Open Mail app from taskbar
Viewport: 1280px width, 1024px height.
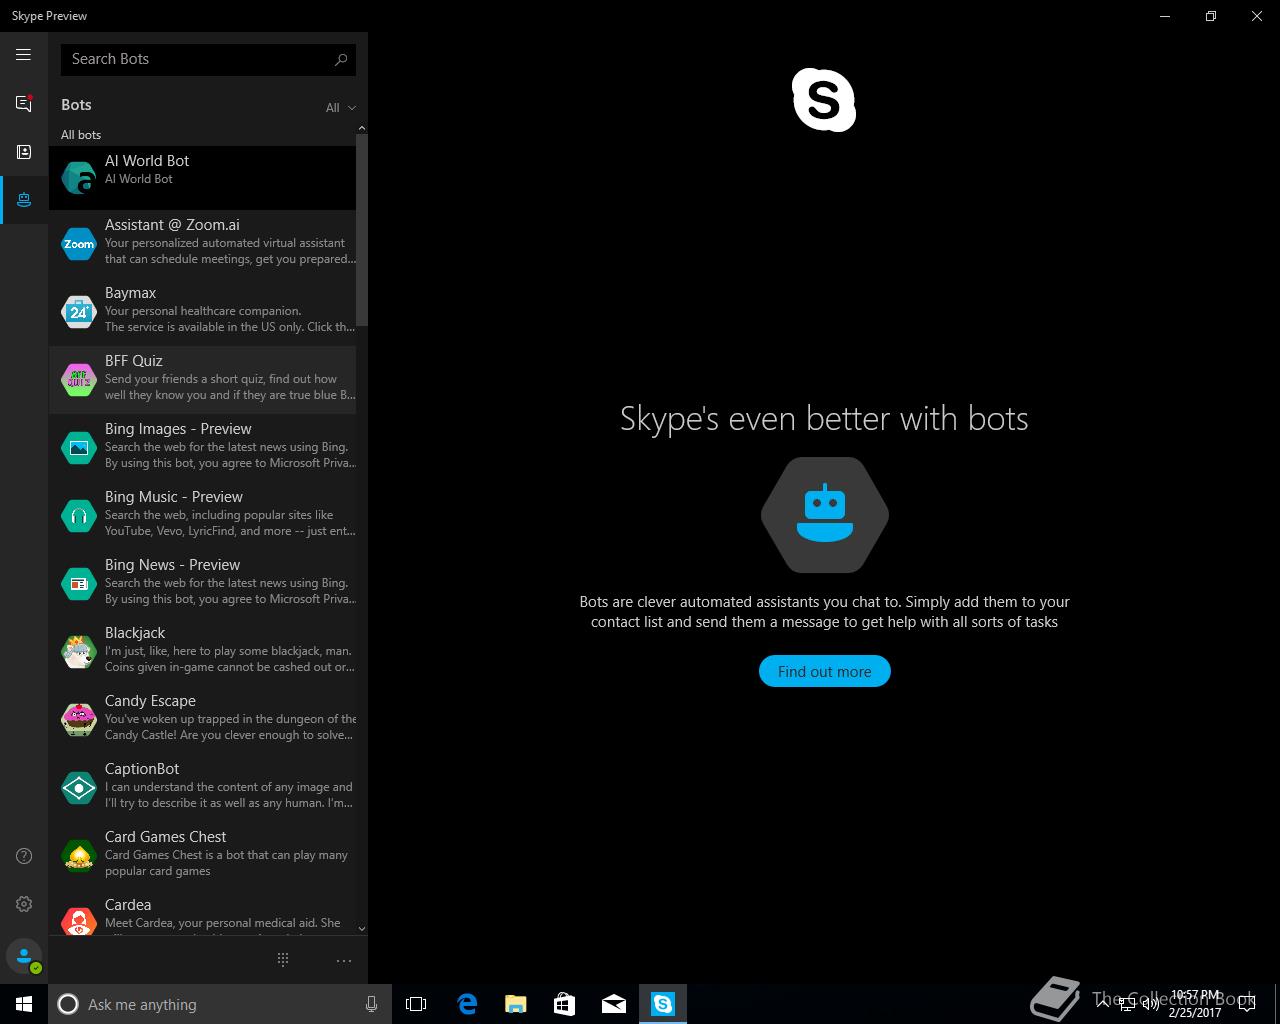[614, 1004]
